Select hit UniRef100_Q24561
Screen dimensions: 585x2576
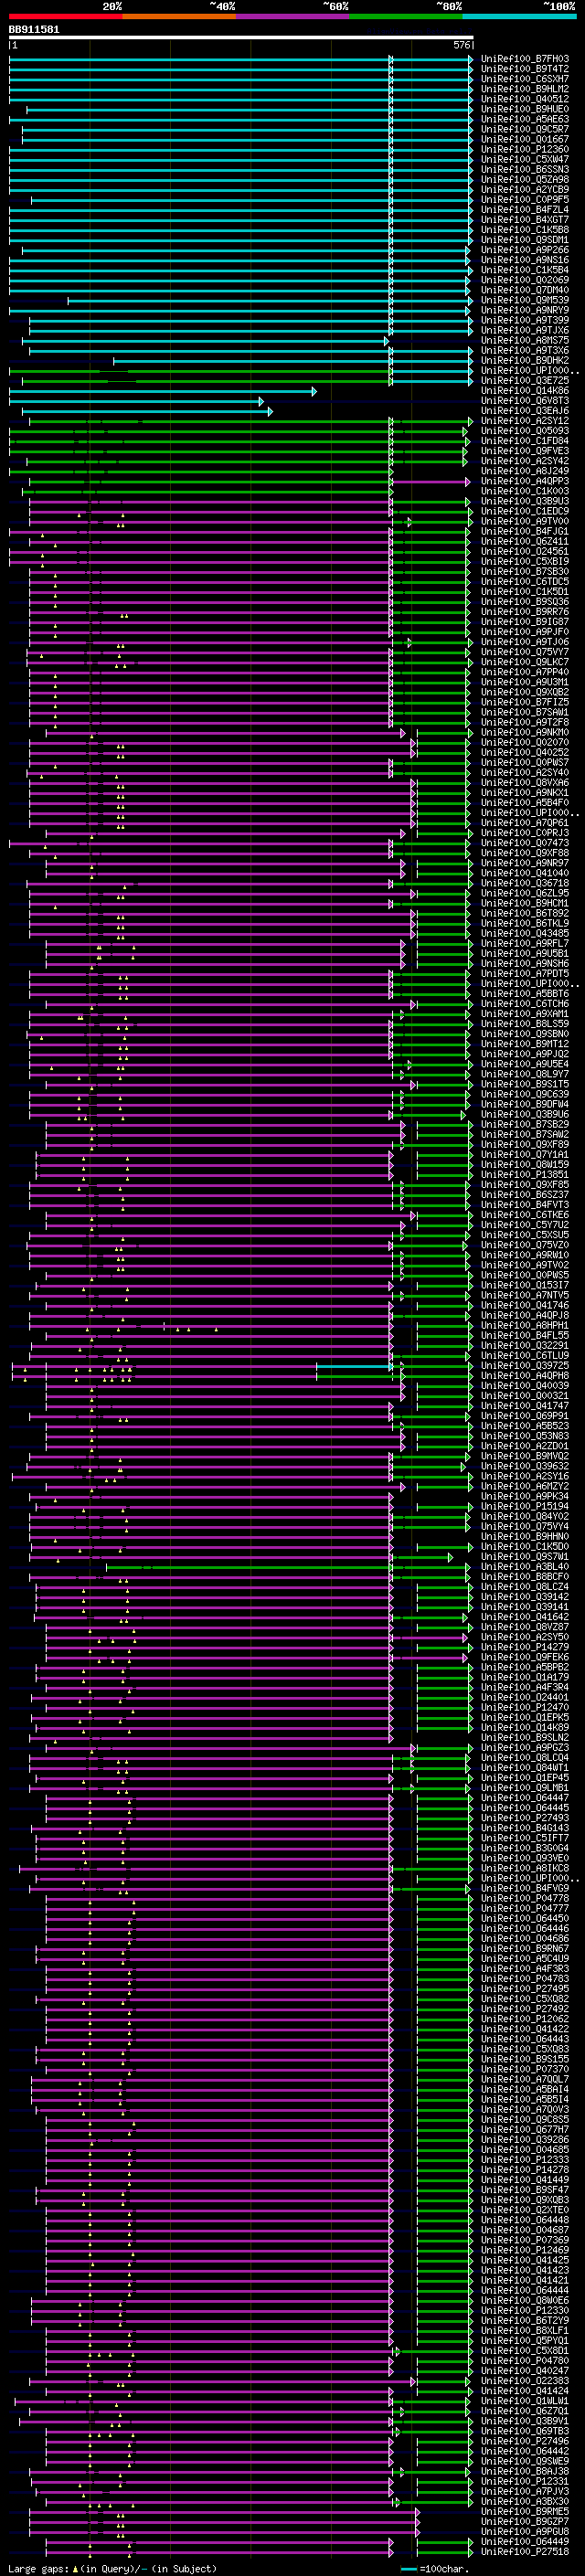(x=525, y=551)
